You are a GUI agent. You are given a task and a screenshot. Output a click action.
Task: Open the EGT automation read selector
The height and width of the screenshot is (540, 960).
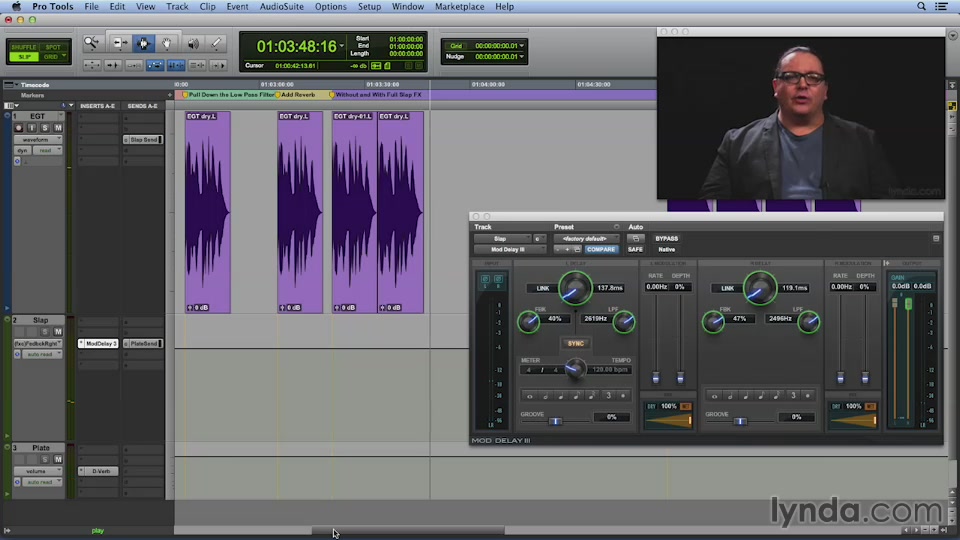(x=48, y=151)
